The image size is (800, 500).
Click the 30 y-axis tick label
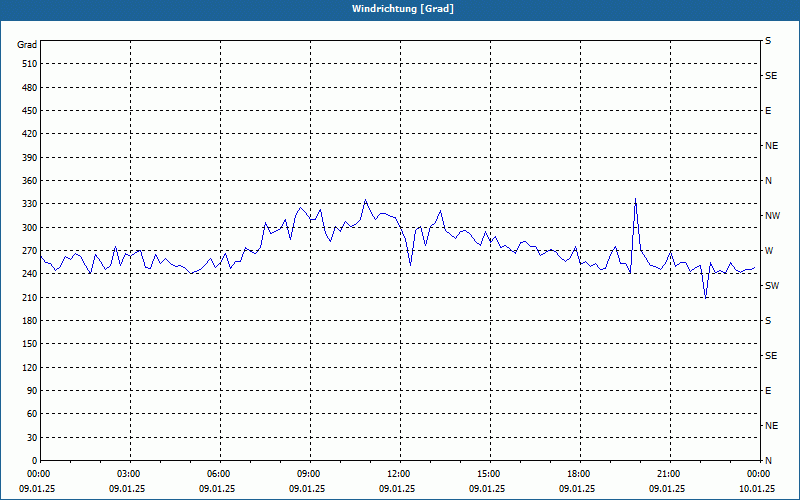(32, 438)
